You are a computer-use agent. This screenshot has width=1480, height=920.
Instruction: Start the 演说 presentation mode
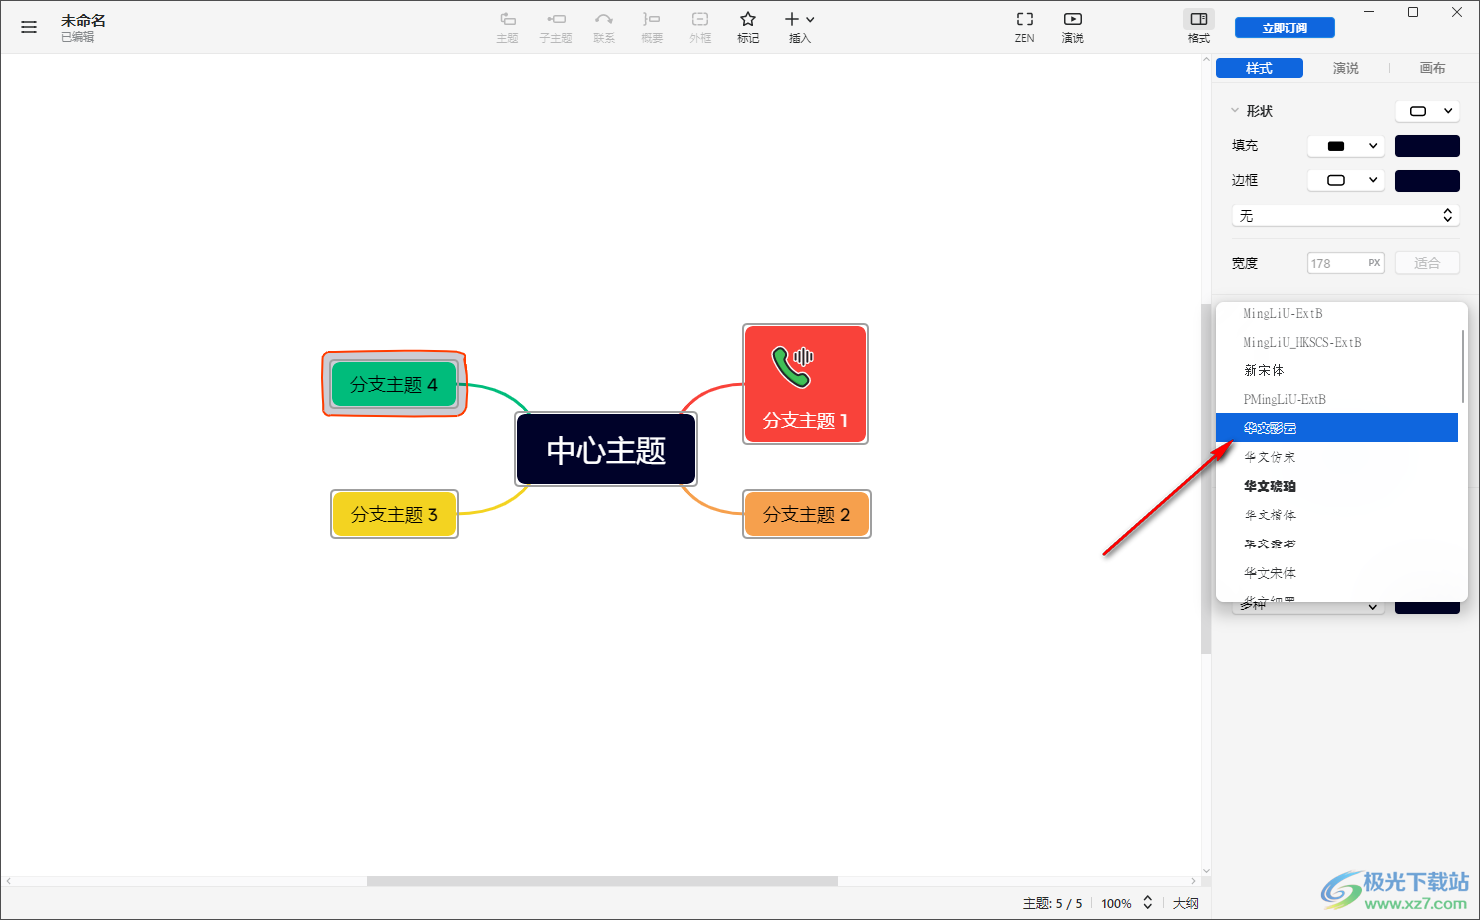coord(1073,27)
